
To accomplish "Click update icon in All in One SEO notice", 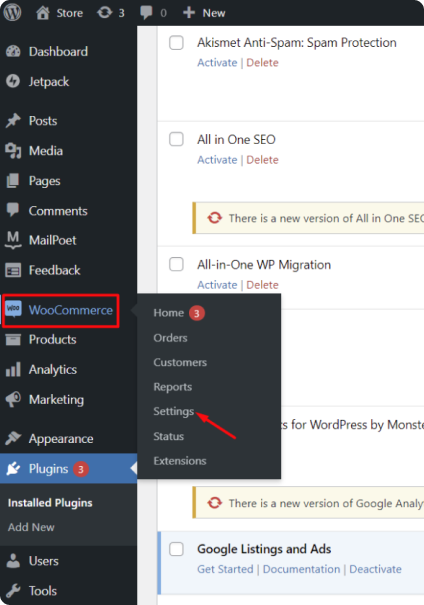I will pos(215,218).
